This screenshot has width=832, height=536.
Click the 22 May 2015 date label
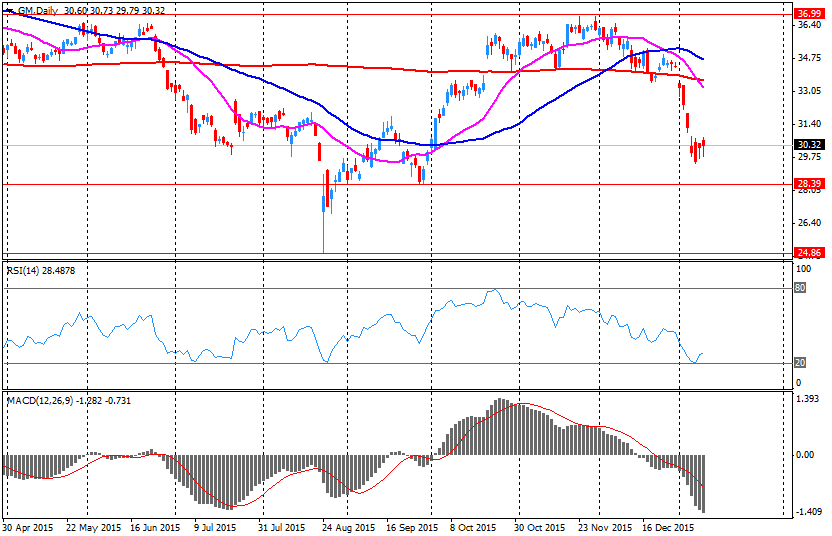tap(93, 528)
